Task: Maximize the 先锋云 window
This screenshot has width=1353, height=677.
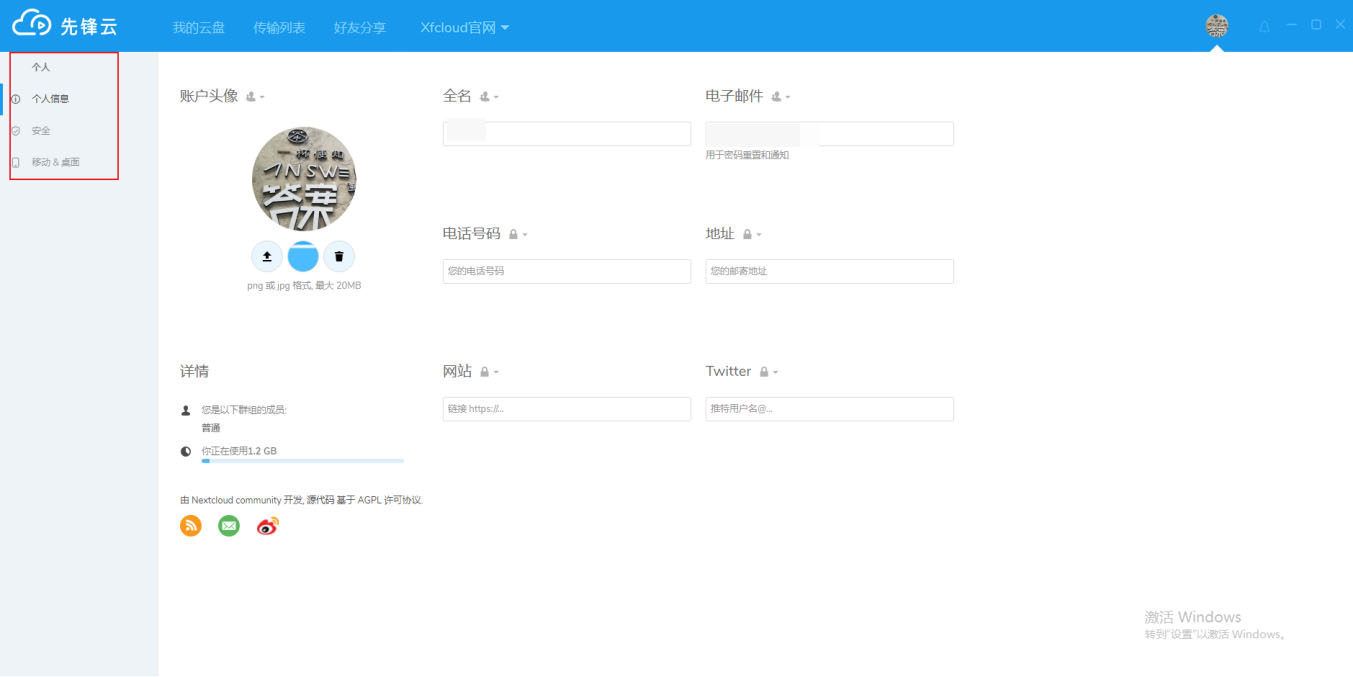Action: pyautogui.click(x=1316, y=24)
